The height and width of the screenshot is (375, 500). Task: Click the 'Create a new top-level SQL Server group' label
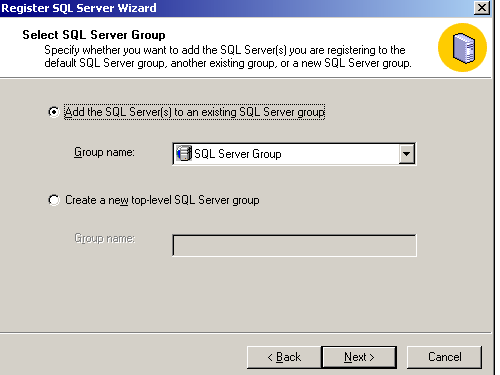pos(162,200)
